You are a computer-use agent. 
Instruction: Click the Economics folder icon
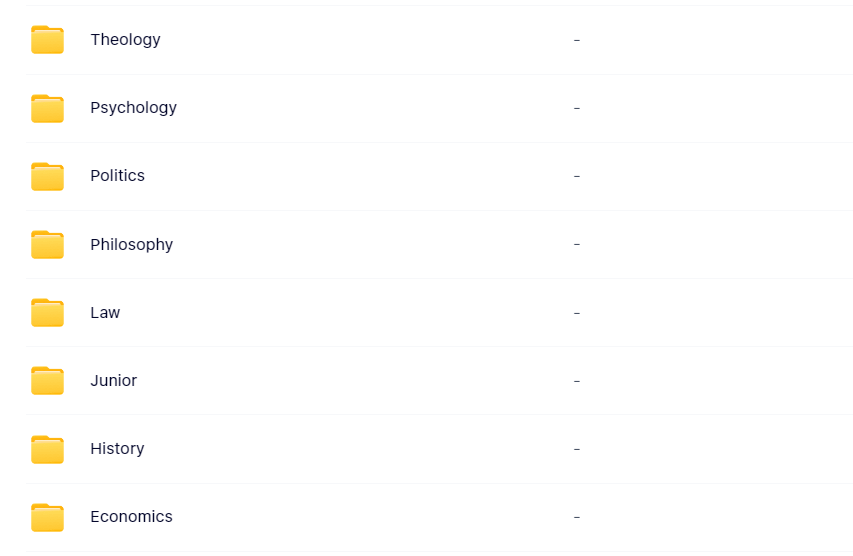coord(47,517)
